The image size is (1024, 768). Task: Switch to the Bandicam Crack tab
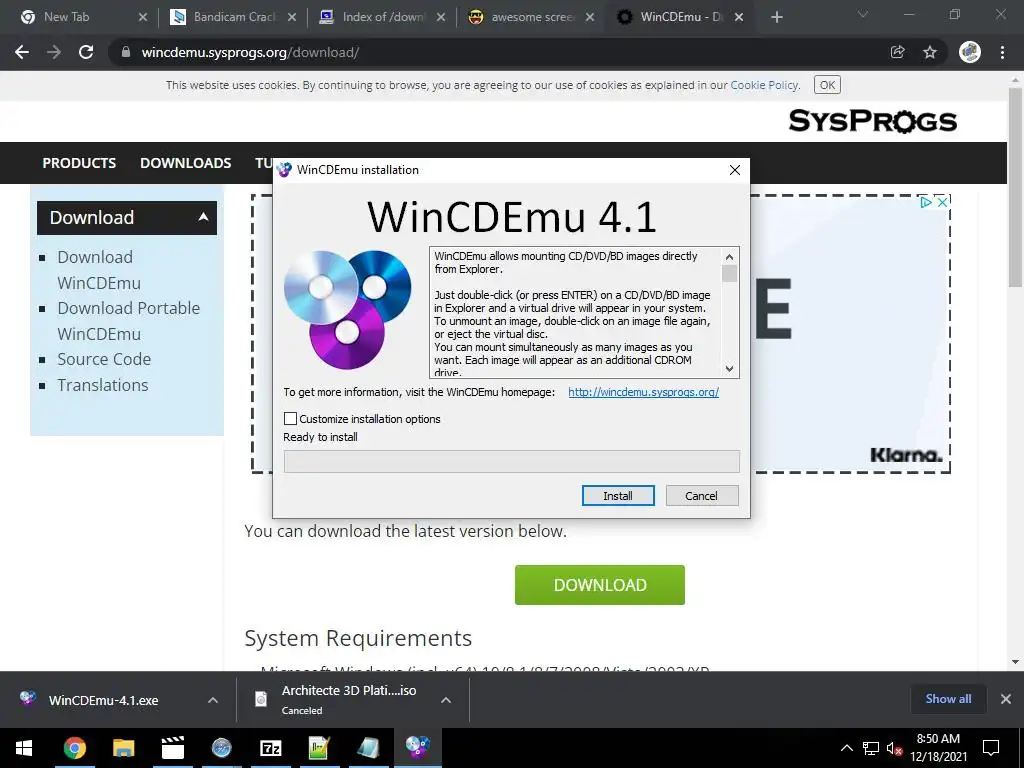tap(233, 17)
